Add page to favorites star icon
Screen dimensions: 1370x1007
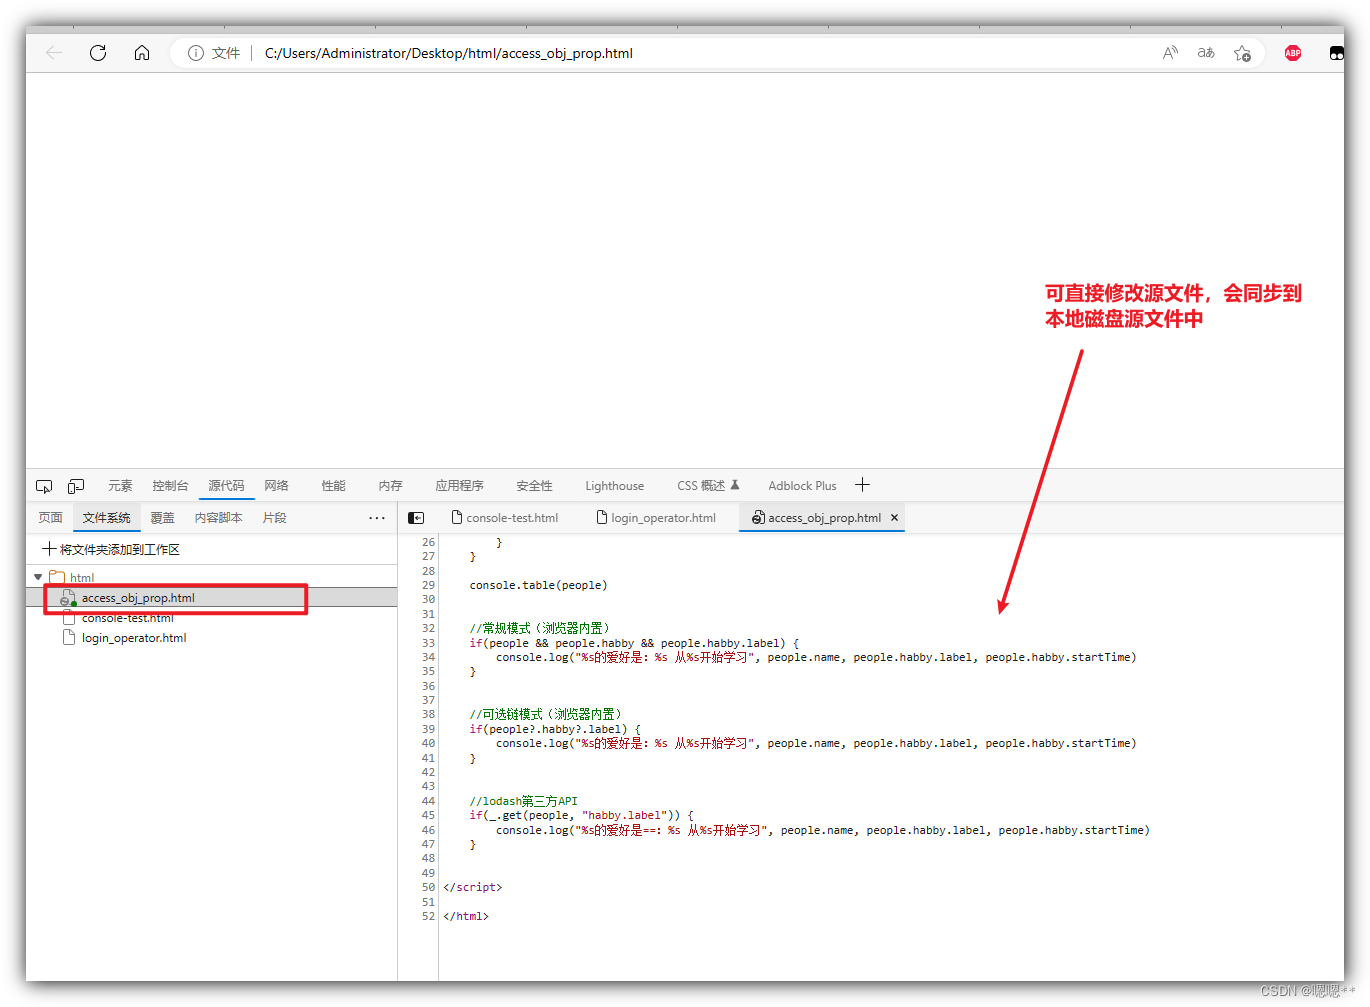1242,53
